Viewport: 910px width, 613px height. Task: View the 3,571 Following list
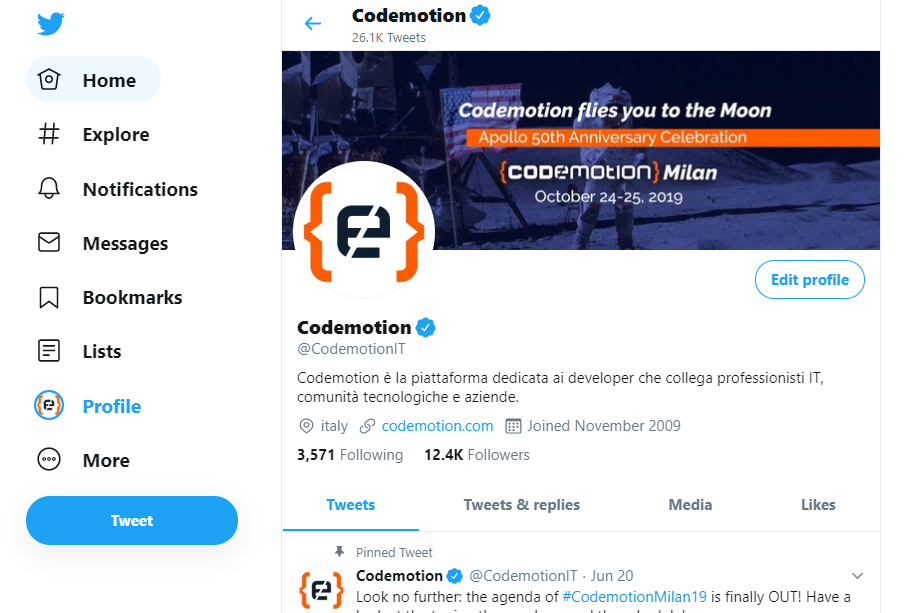click(350, 455)
